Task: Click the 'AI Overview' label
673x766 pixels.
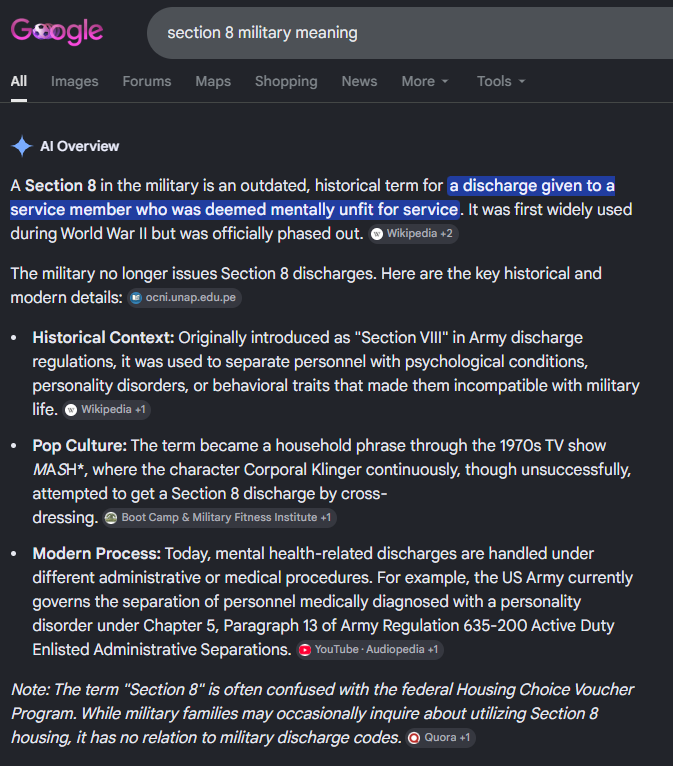Action: [x=80, y=146]
